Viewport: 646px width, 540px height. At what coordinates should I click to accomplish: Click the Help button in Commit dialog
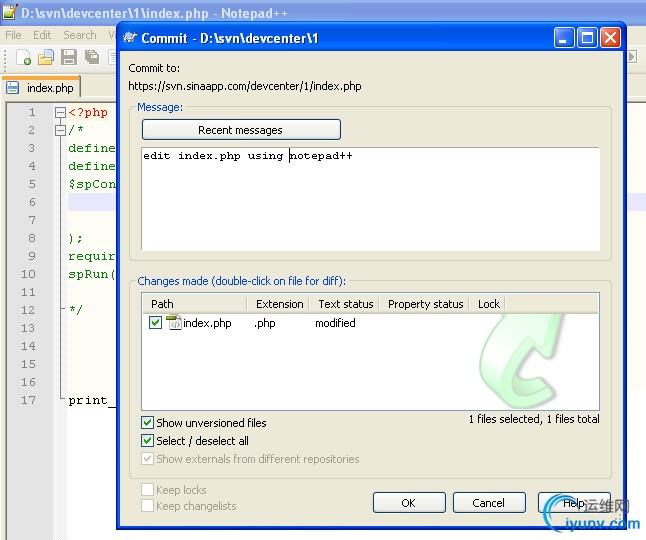point(574,503)
